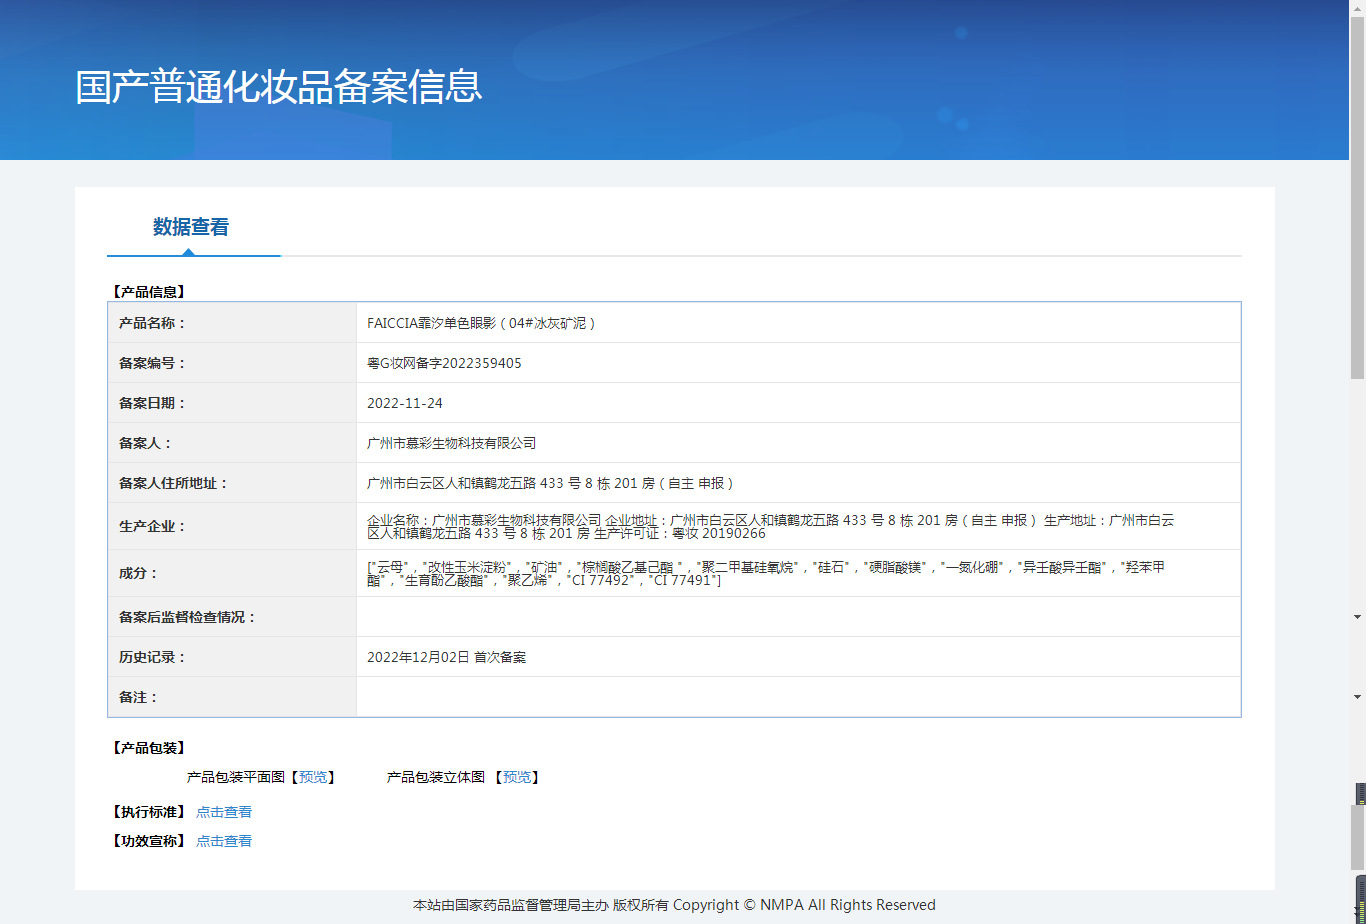1366x924 pixels.
Task: Select the 成分 label cell
Action: coord(232,573)
